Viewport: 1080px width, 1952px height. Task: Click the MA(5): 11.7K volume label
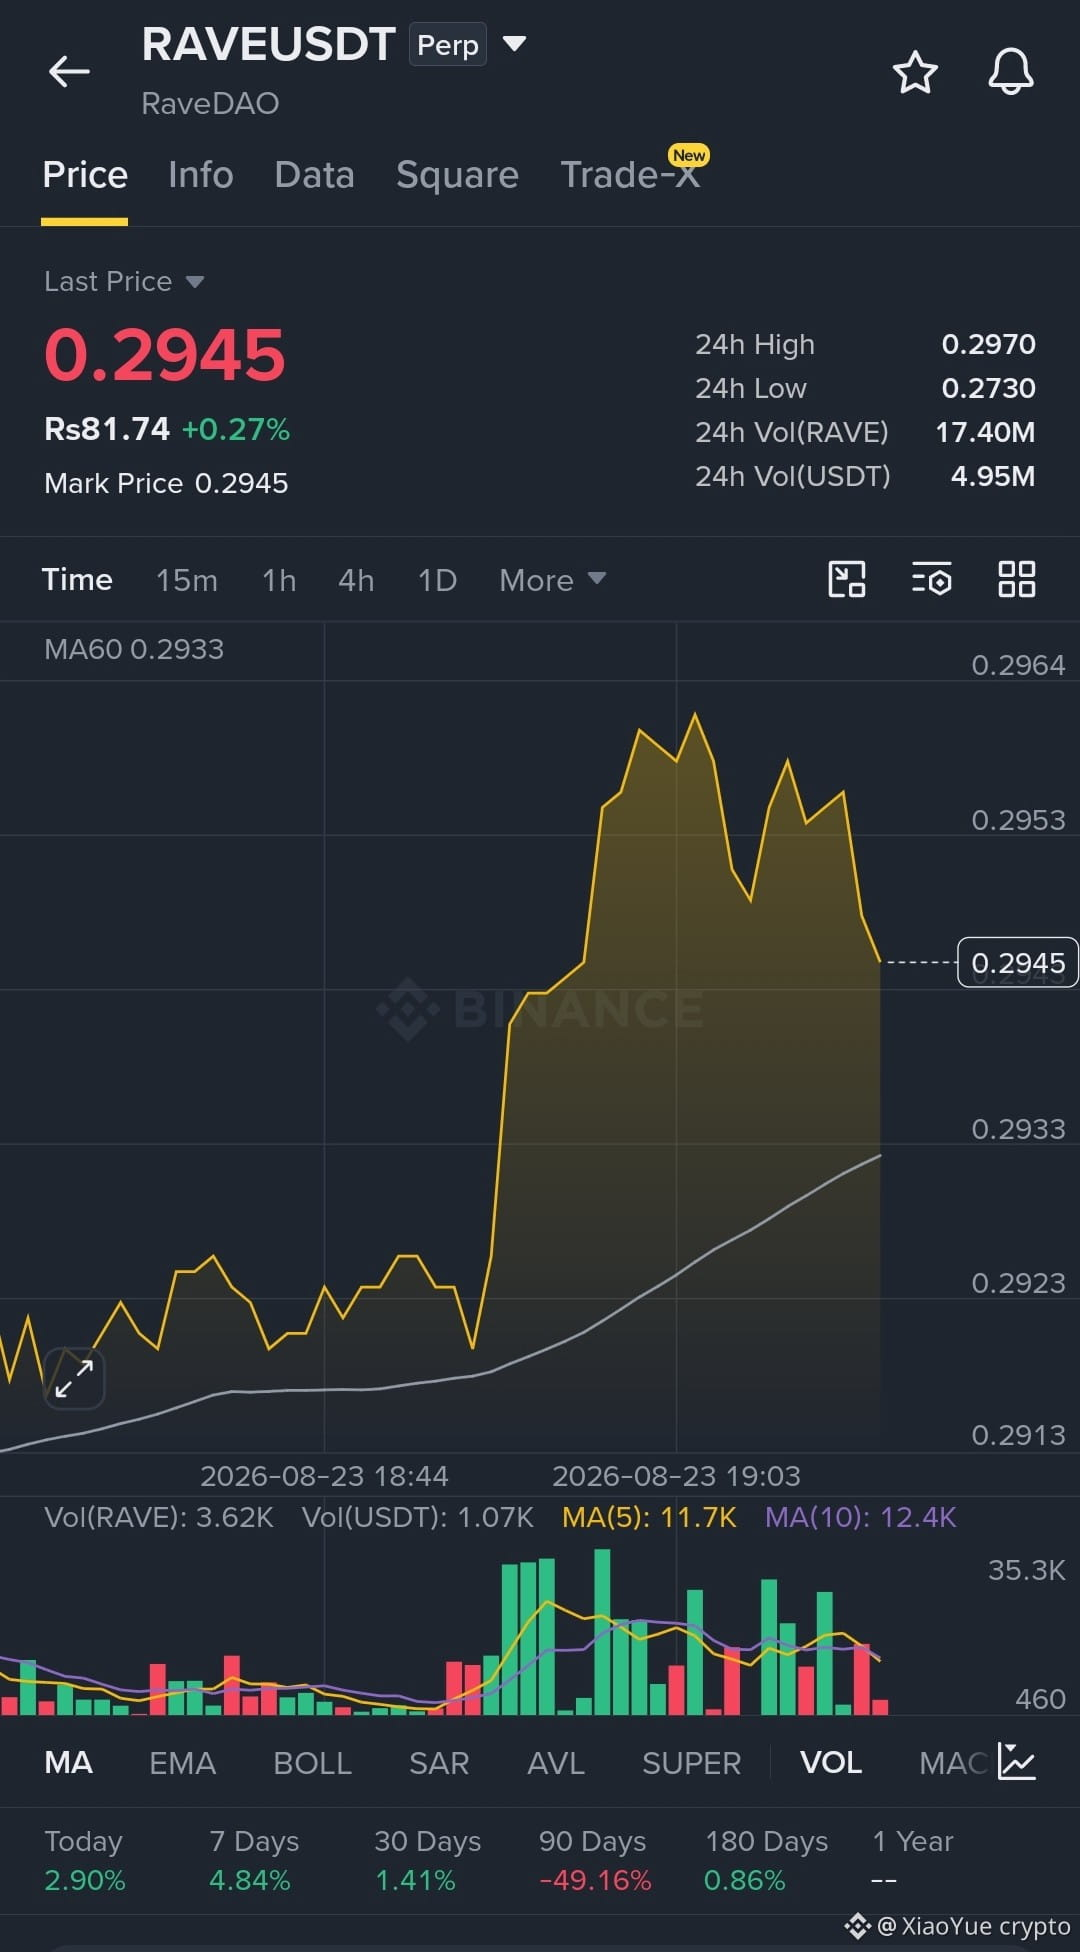coord(649,1517)
